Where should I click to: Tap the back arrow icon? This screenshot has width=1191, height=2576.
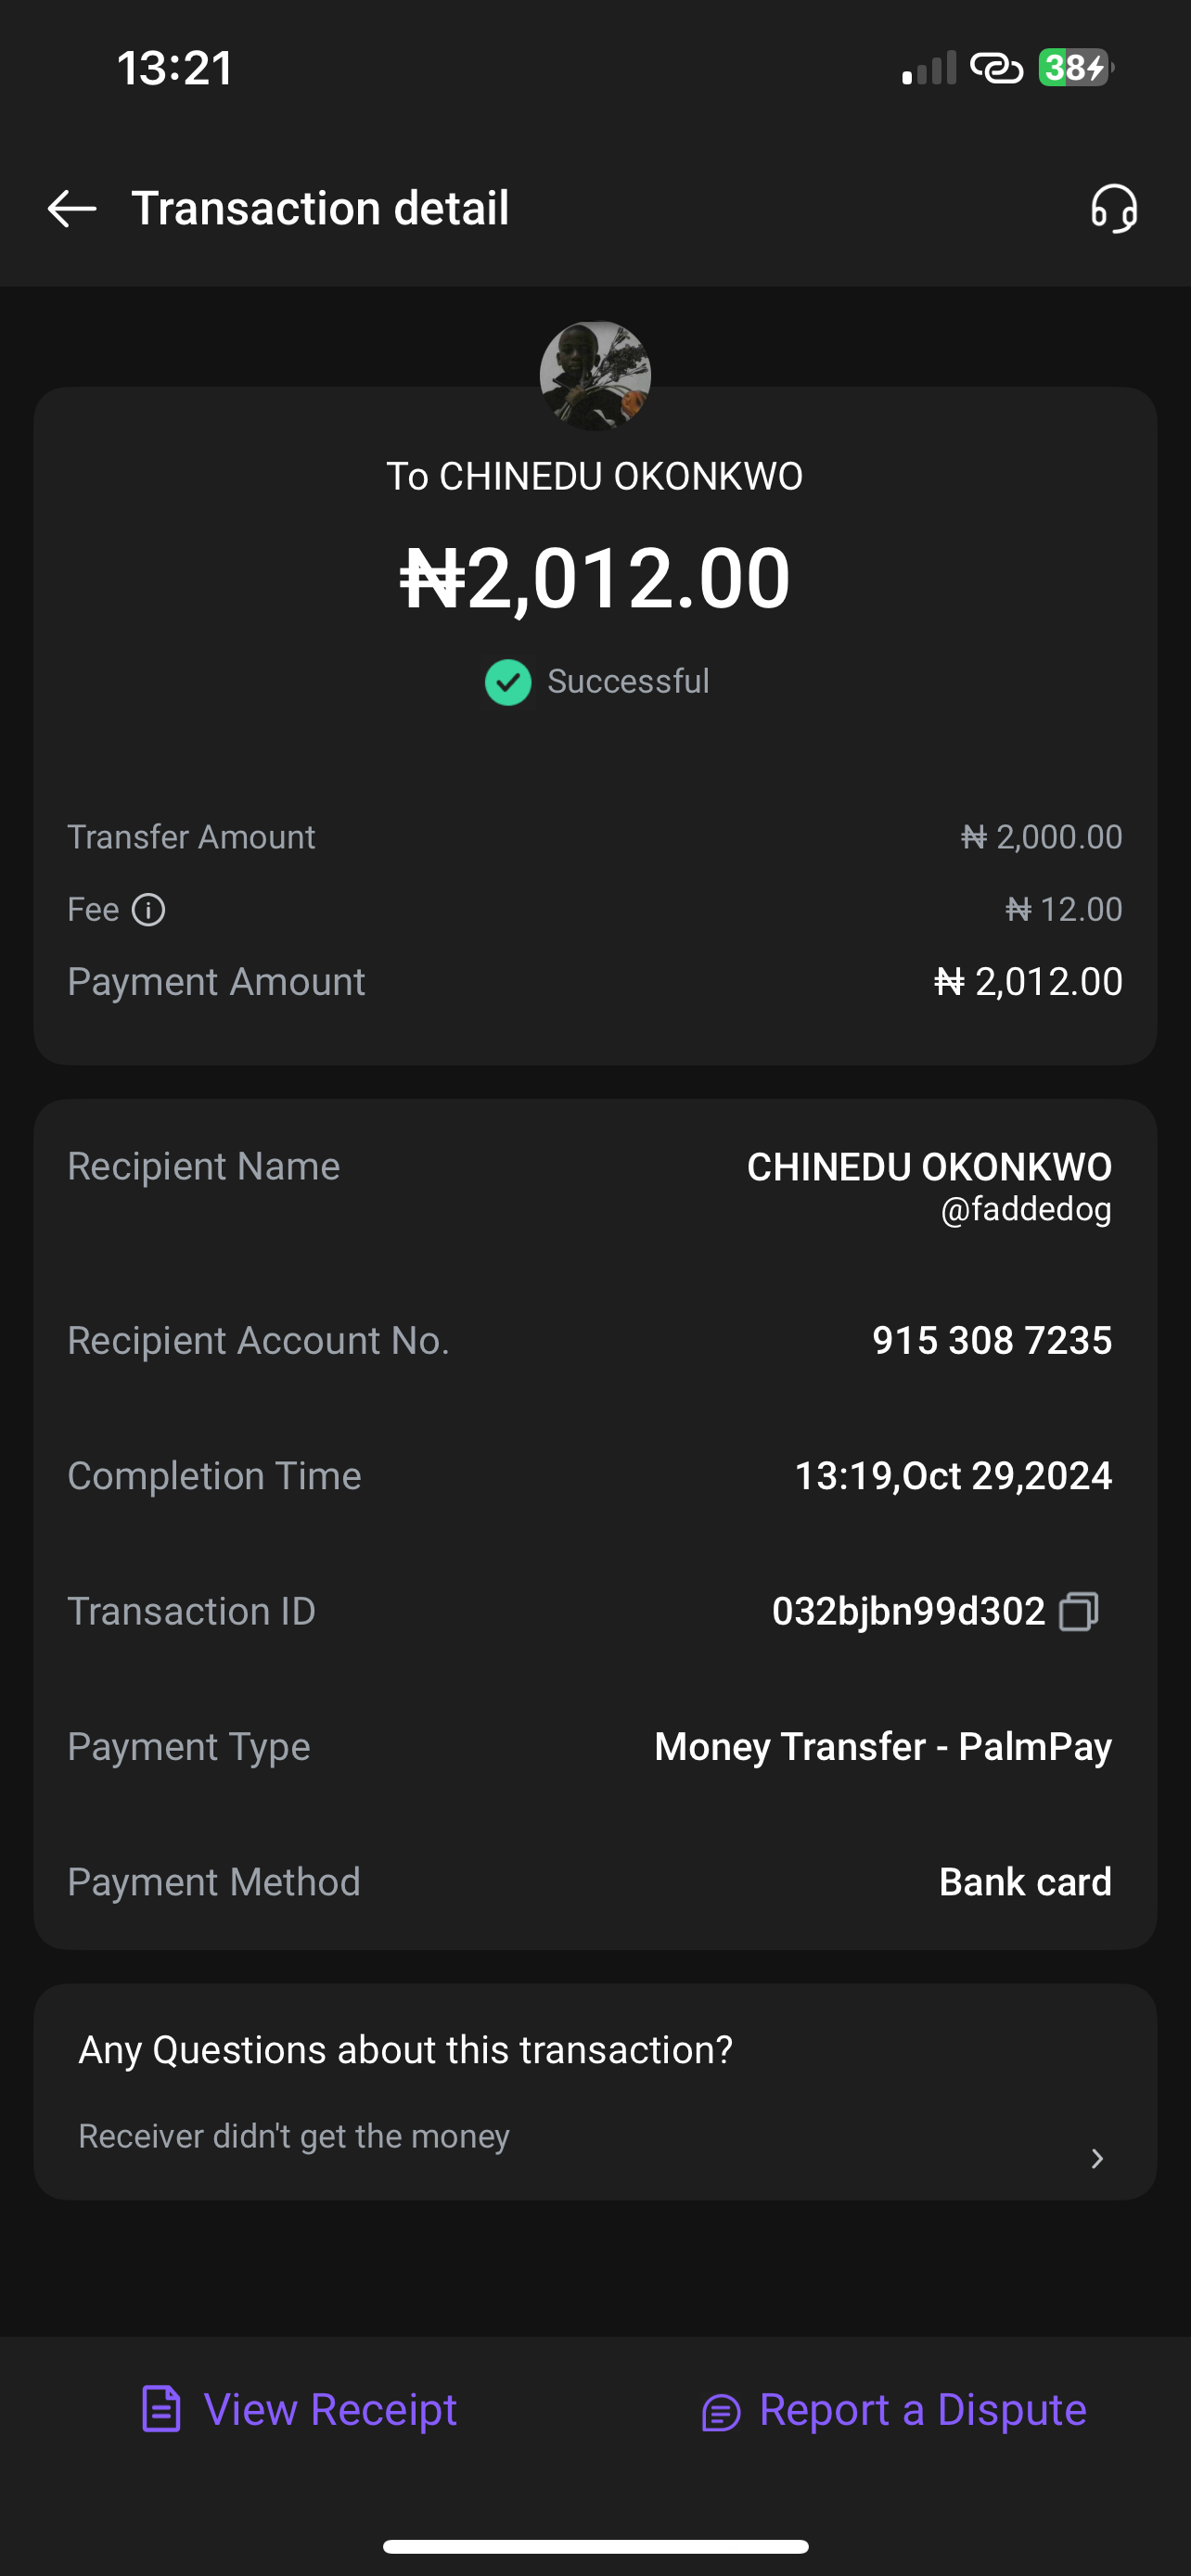click(72, 209)
